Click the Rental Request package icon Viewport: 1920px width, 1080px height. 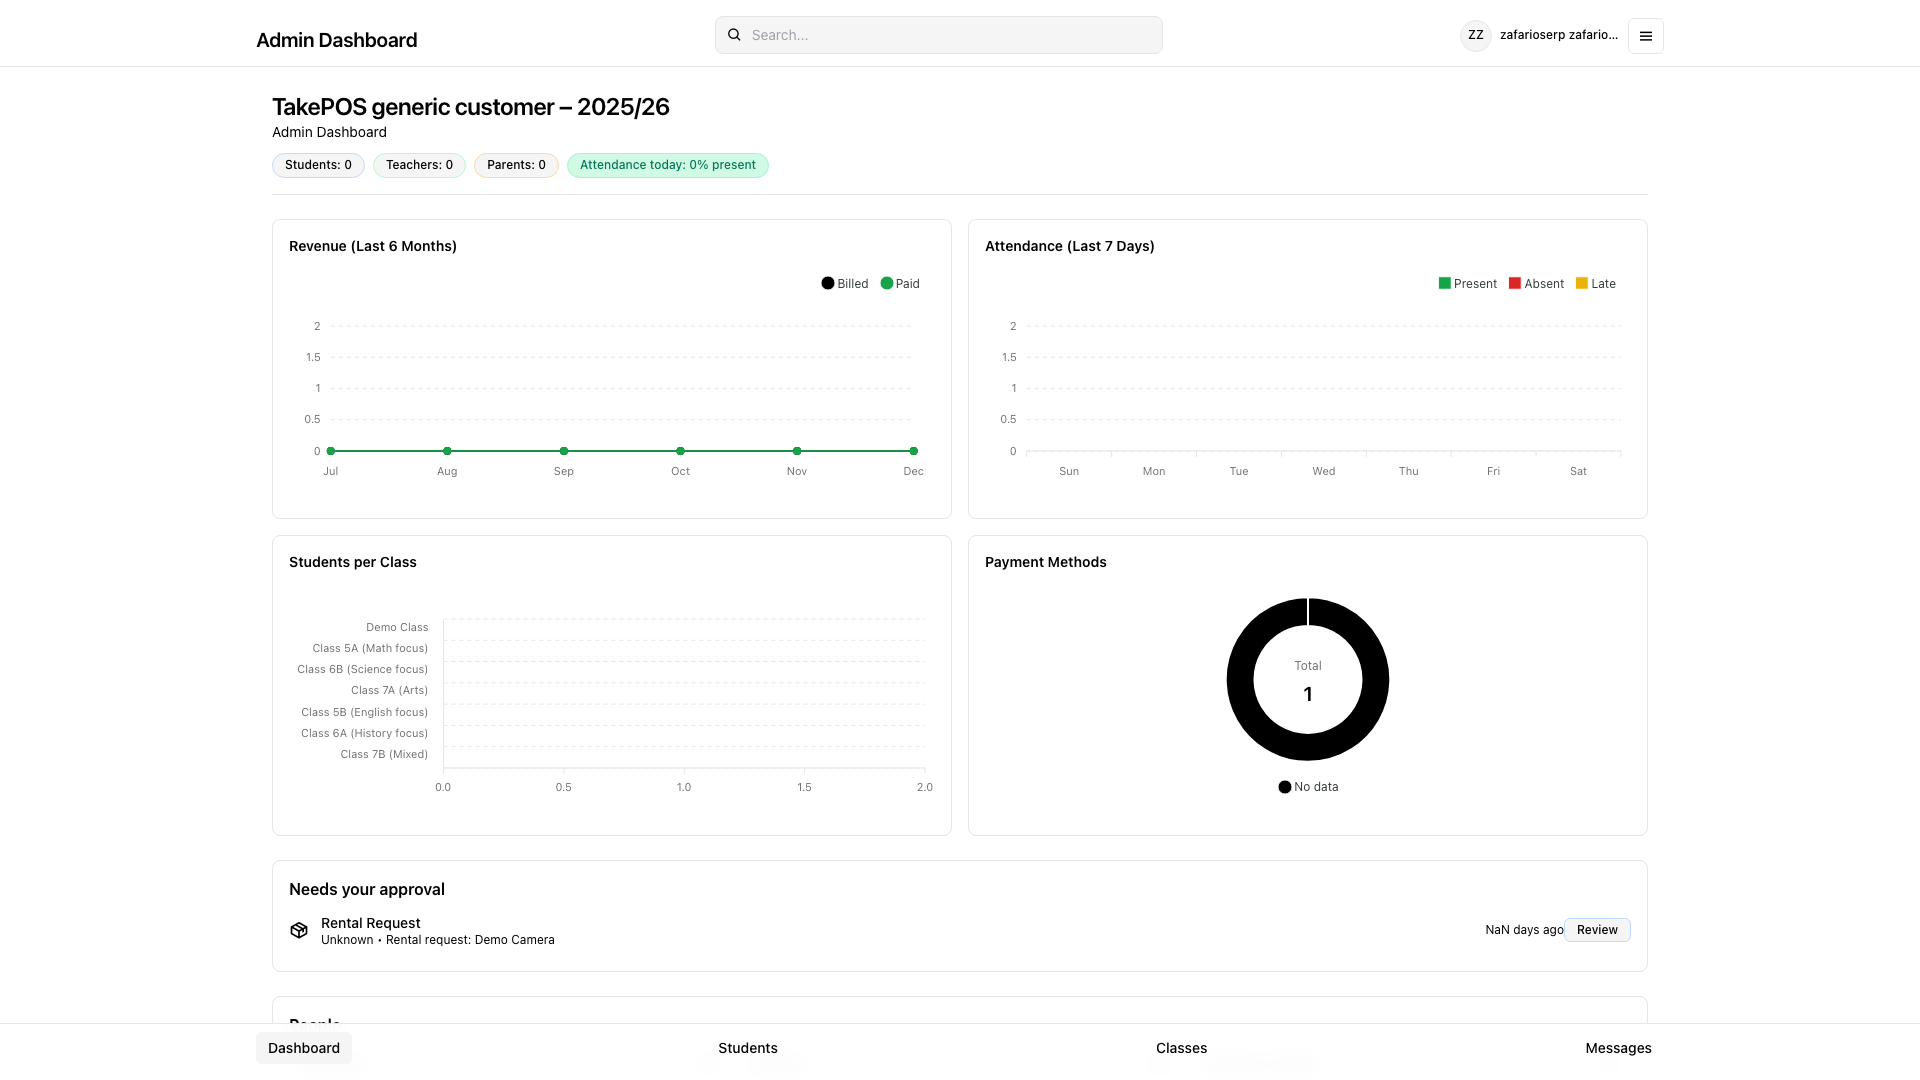[299, 930]
